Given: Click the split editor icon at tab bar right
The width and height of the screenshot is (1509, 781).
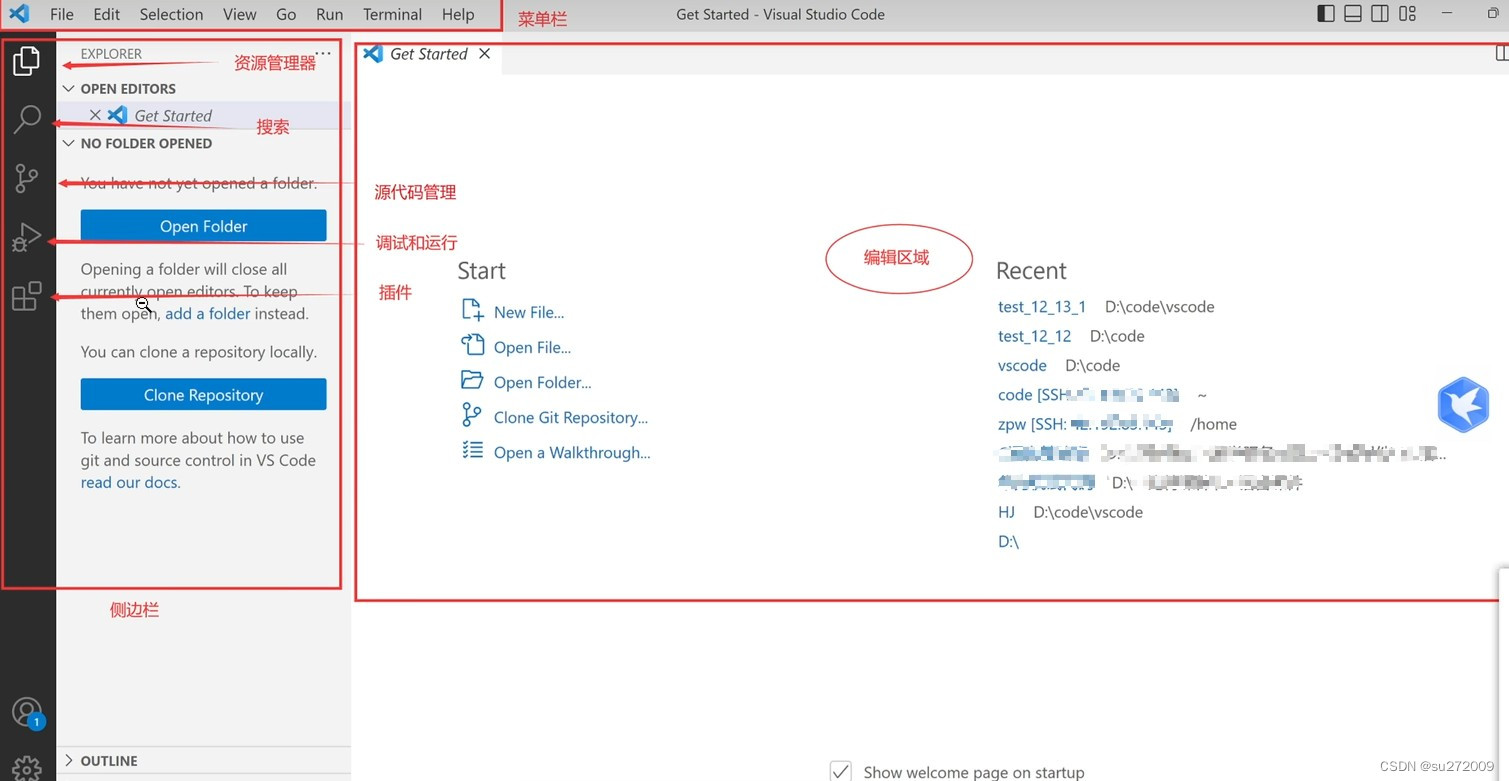Looking at the screenshot, I should coord(1501,54).
